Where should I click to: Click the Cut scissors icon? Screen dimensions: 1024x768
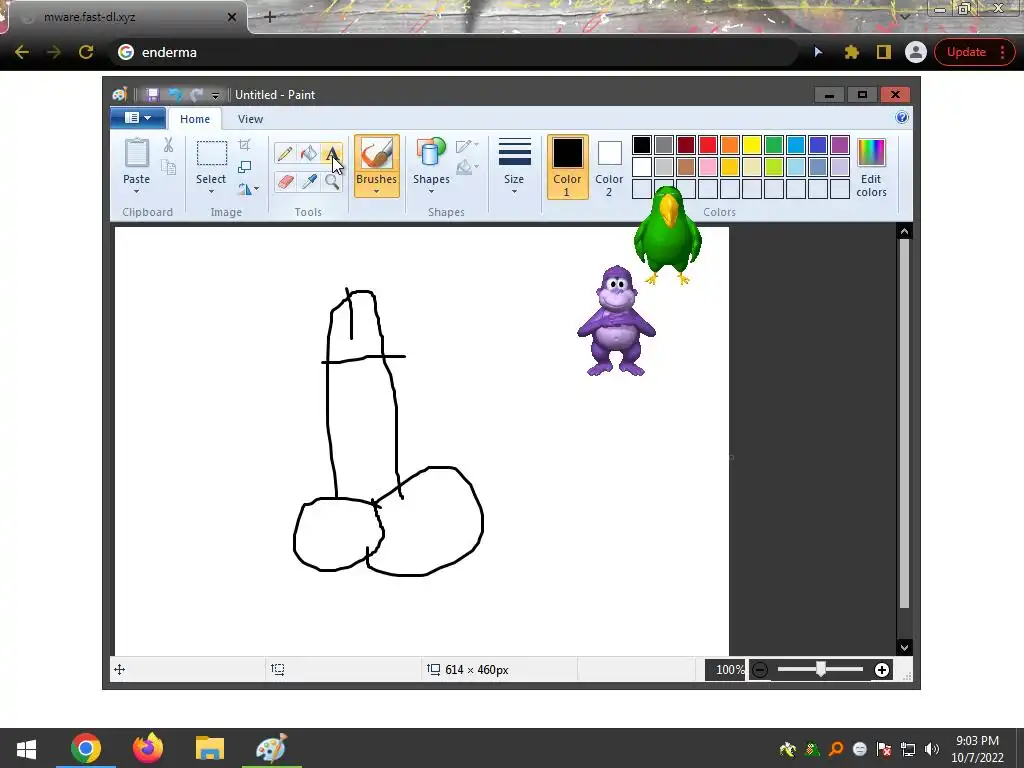[x=168, y=145]
